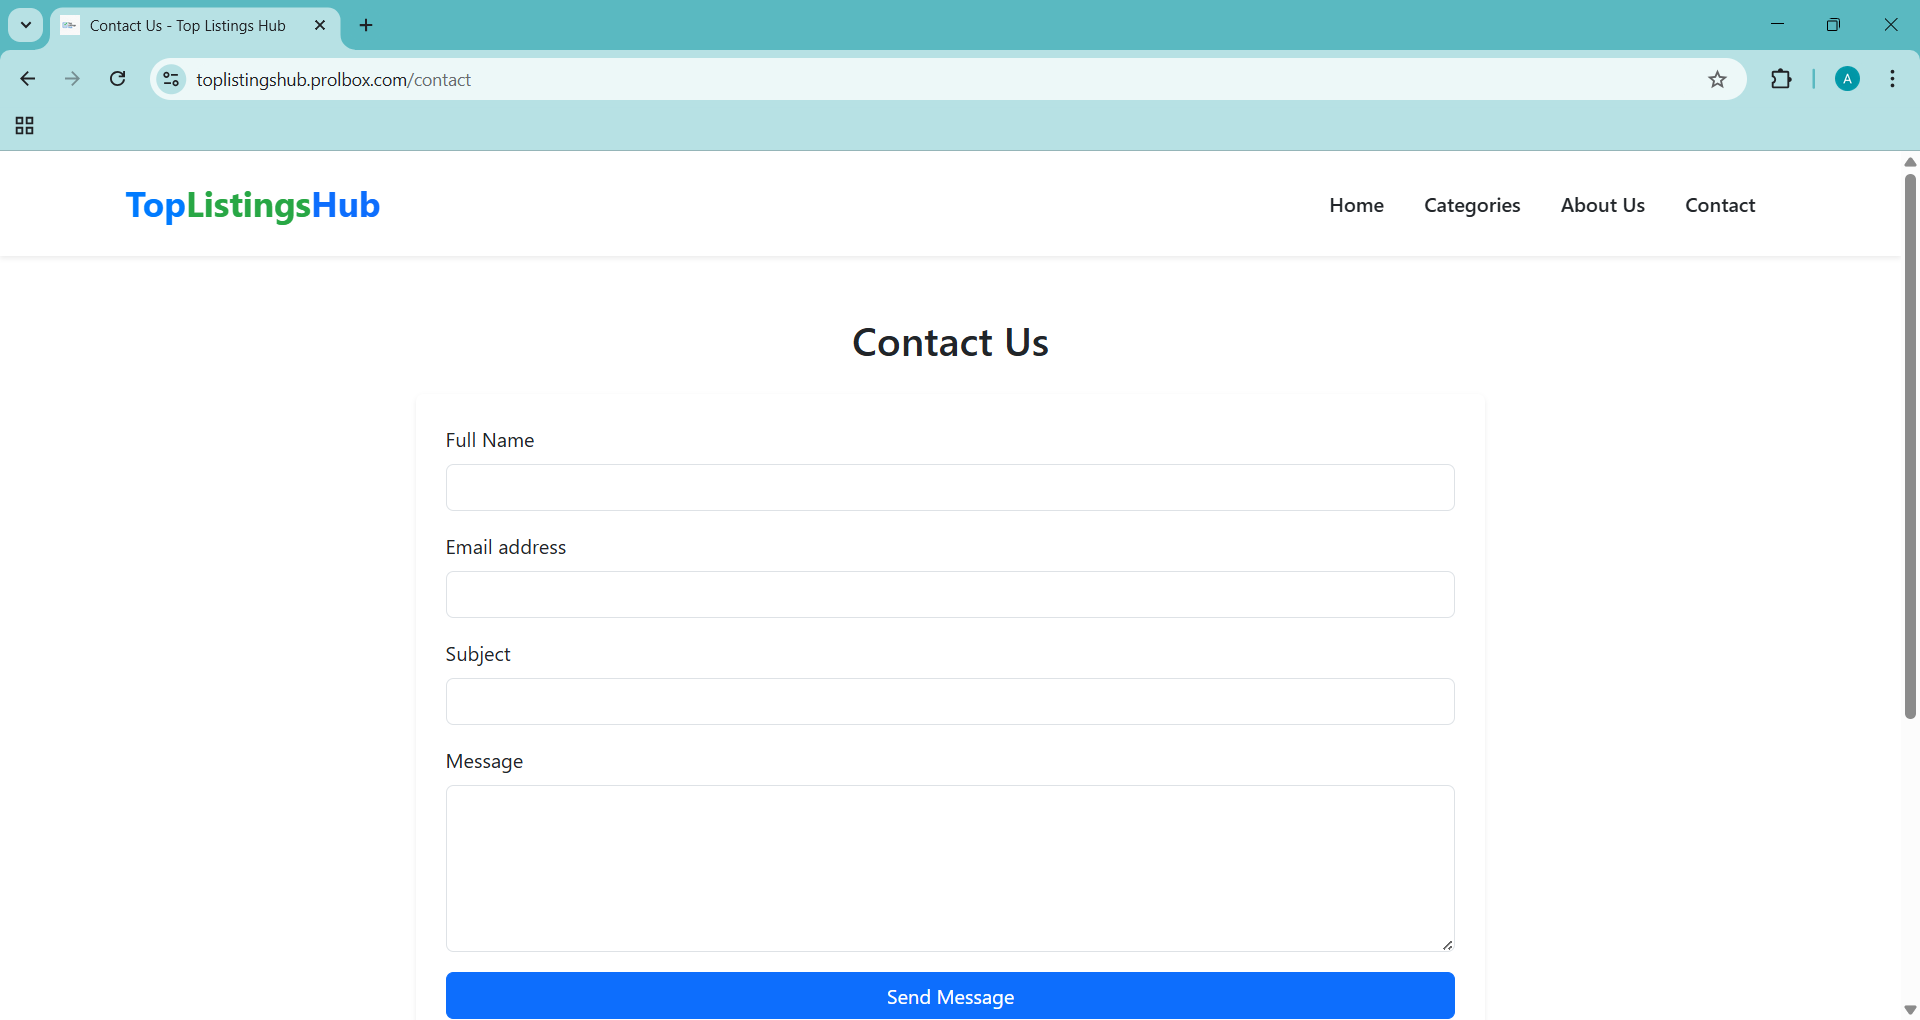
Task: Expand the tab search dropdown
Action: click(x=26, y=25)
